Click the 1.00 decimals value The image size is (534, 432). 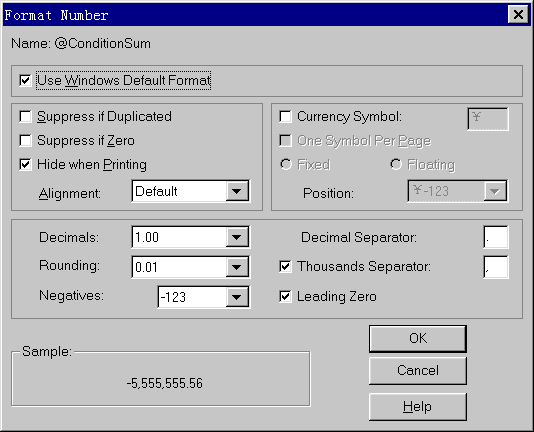[147, 237]
